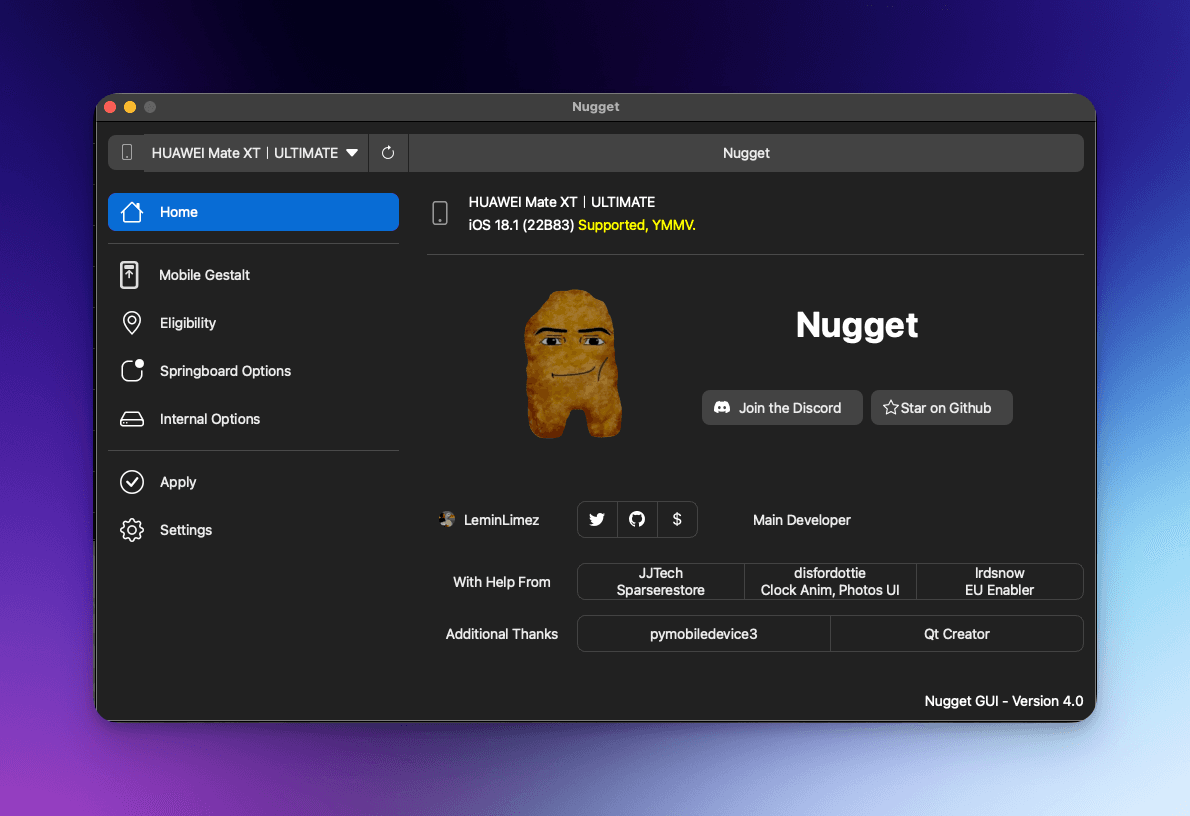This screenshot has width=1190, height=816.
Task: Click the Star on Github button
Action: (941, 408)
